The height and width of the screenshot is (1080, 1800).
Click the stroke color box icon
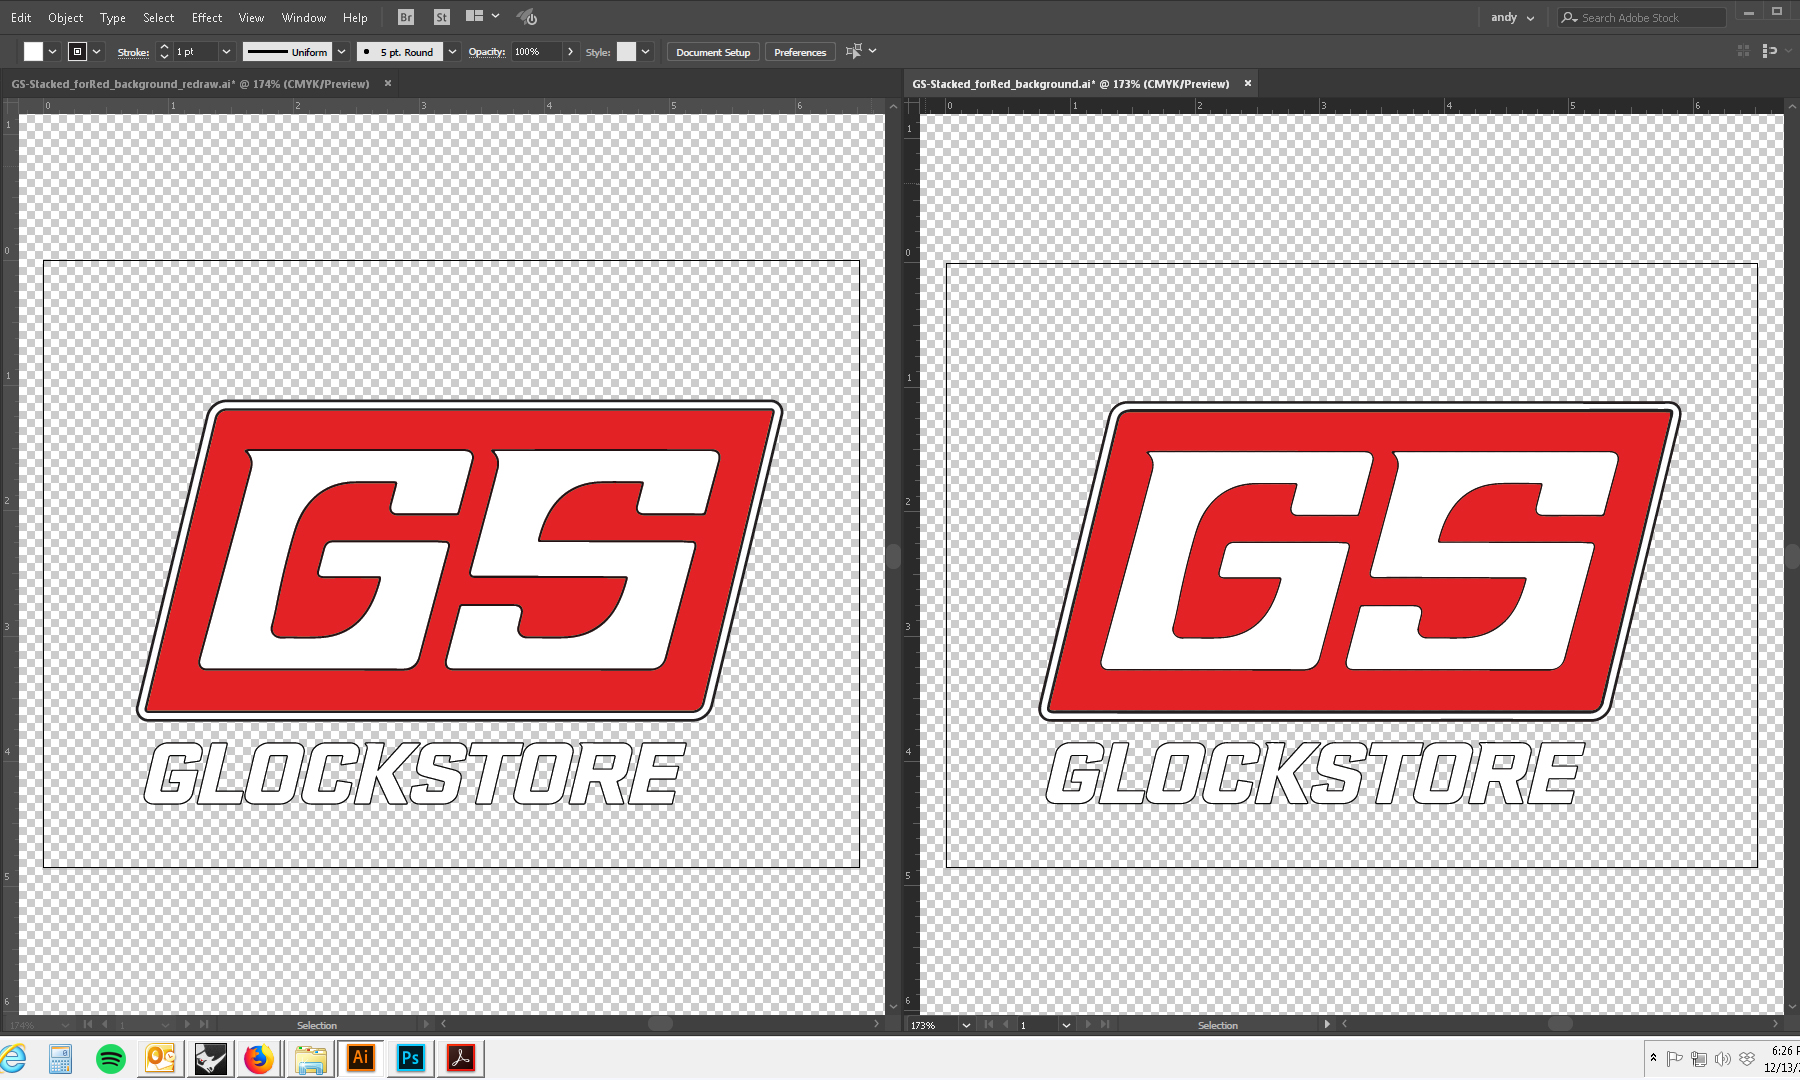77,51
